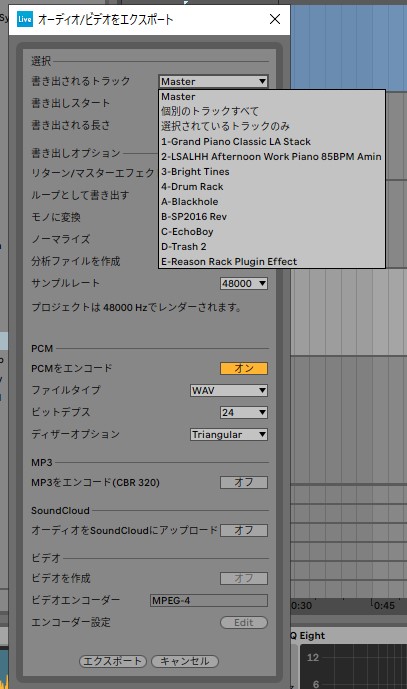Viewport: 407px width, 689px height.
Task: Open the sample rate 48000 dropdown
Action: tap(244, 283)
